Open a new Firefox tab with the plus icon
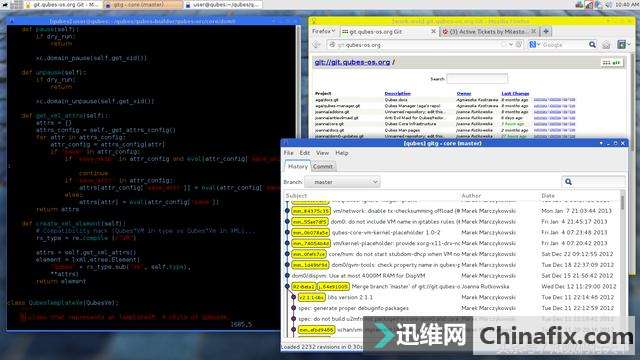Viewport: 640px width, 360px height. point(546,31)
